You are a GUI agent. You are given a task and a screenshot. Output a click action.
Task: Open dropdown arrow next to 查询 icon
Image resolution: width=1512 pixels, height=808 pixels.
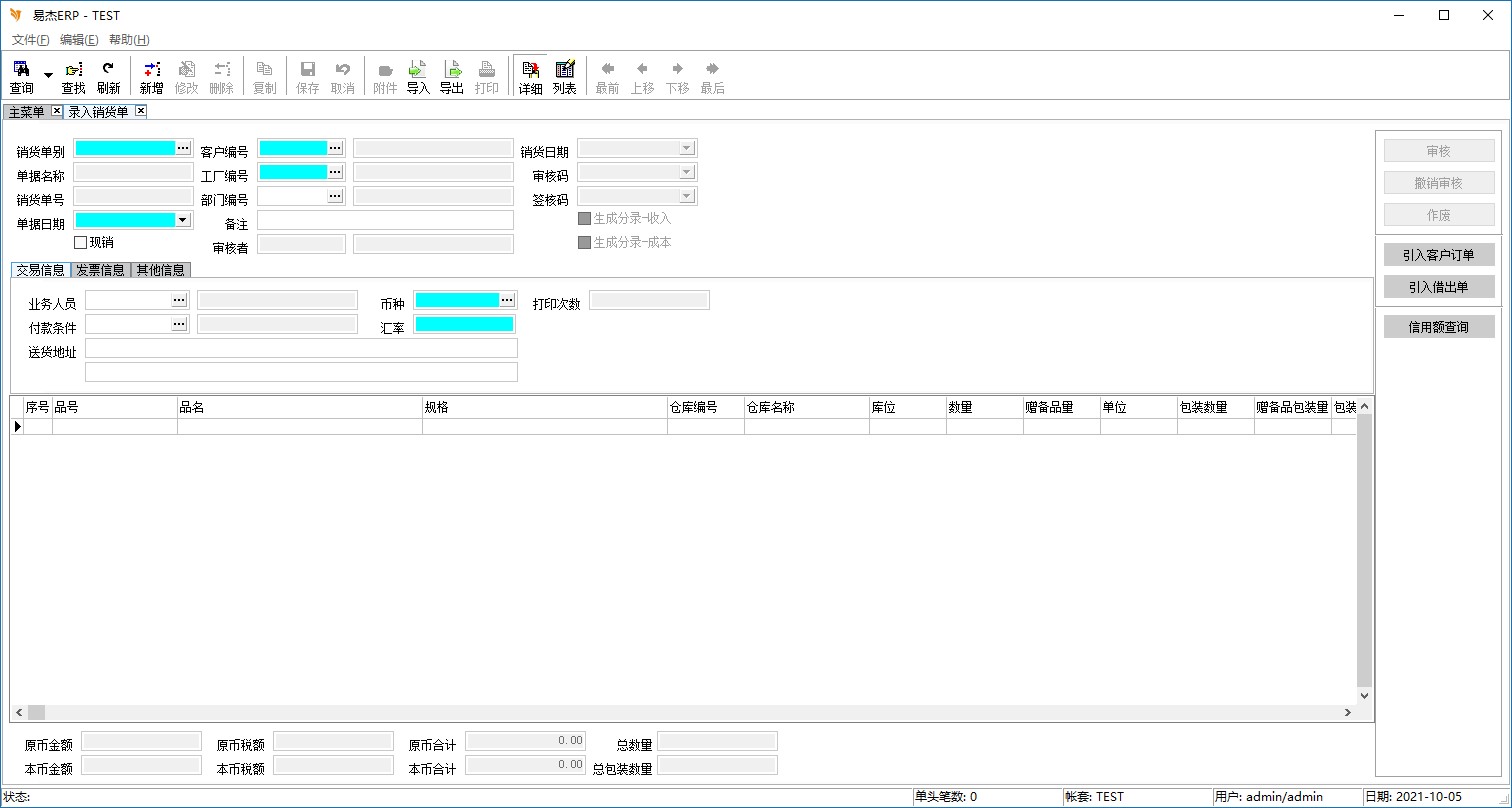click(x=48, y=76)
